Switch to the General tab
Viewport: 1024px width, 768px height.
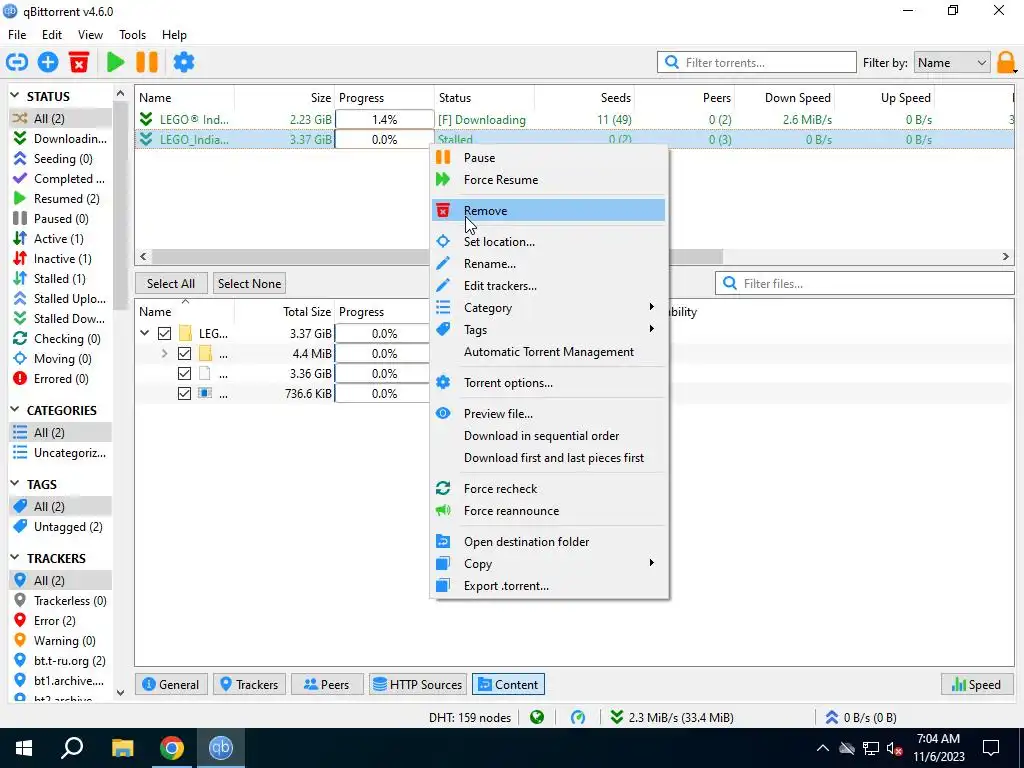(171, 684)
